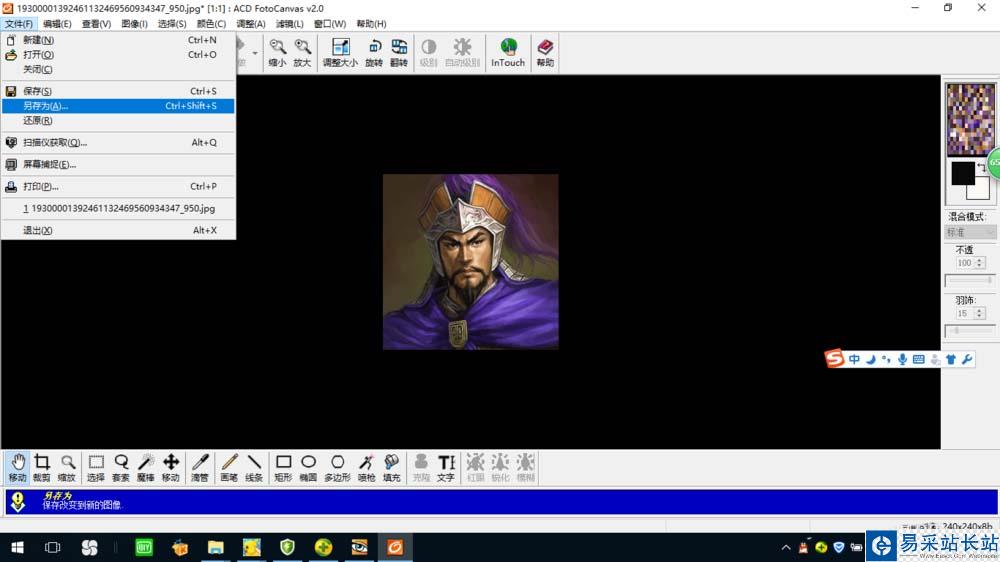Open recent file 1930000139246...950.jpg
Viewport: 1000px width, 562px height.
(x=119, y=209)
